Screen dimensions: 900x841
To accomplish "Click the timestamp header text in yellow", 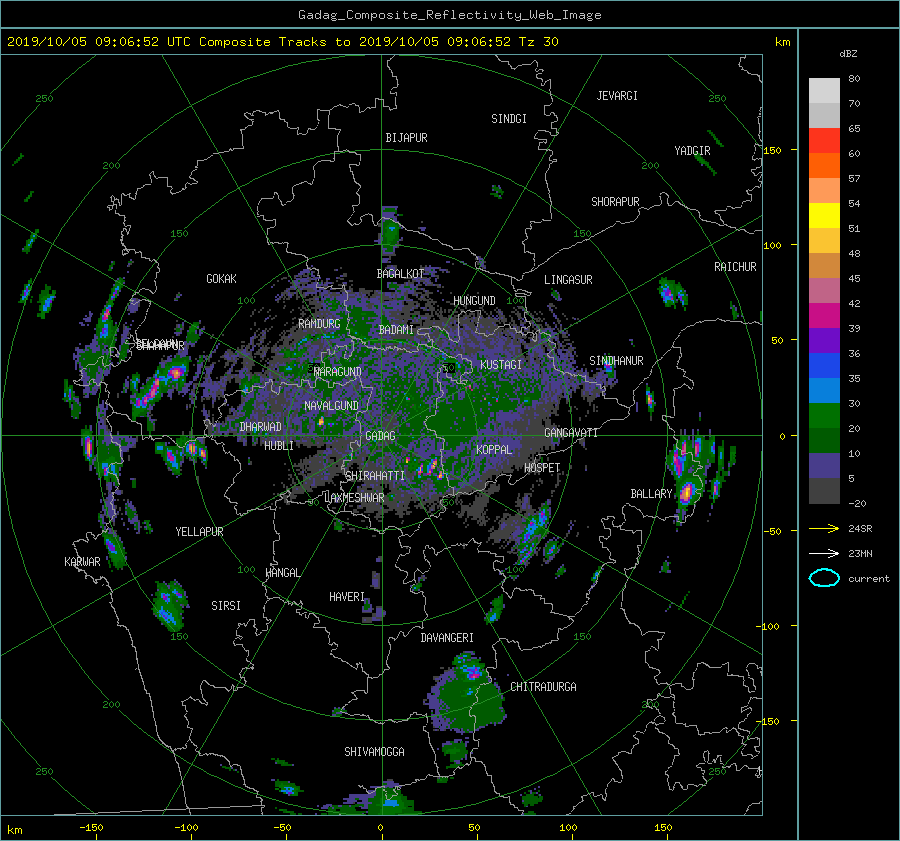I will pyautogui.click(x=282, y=42).
